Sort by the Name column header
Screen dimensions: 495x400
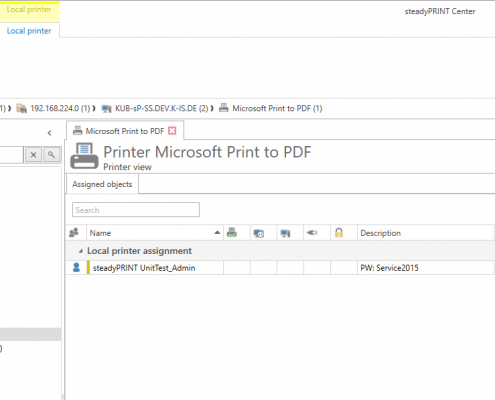tap(155, 233)
